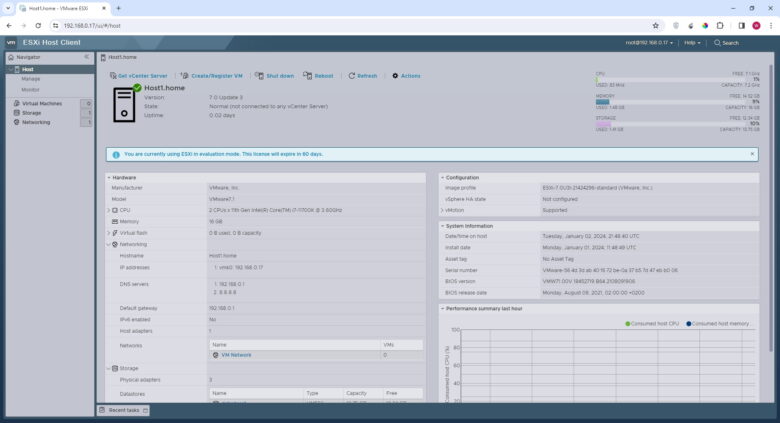Click the magnifier Search icon in header
This screenshot has height=423, width=780.
pos(717,43)
